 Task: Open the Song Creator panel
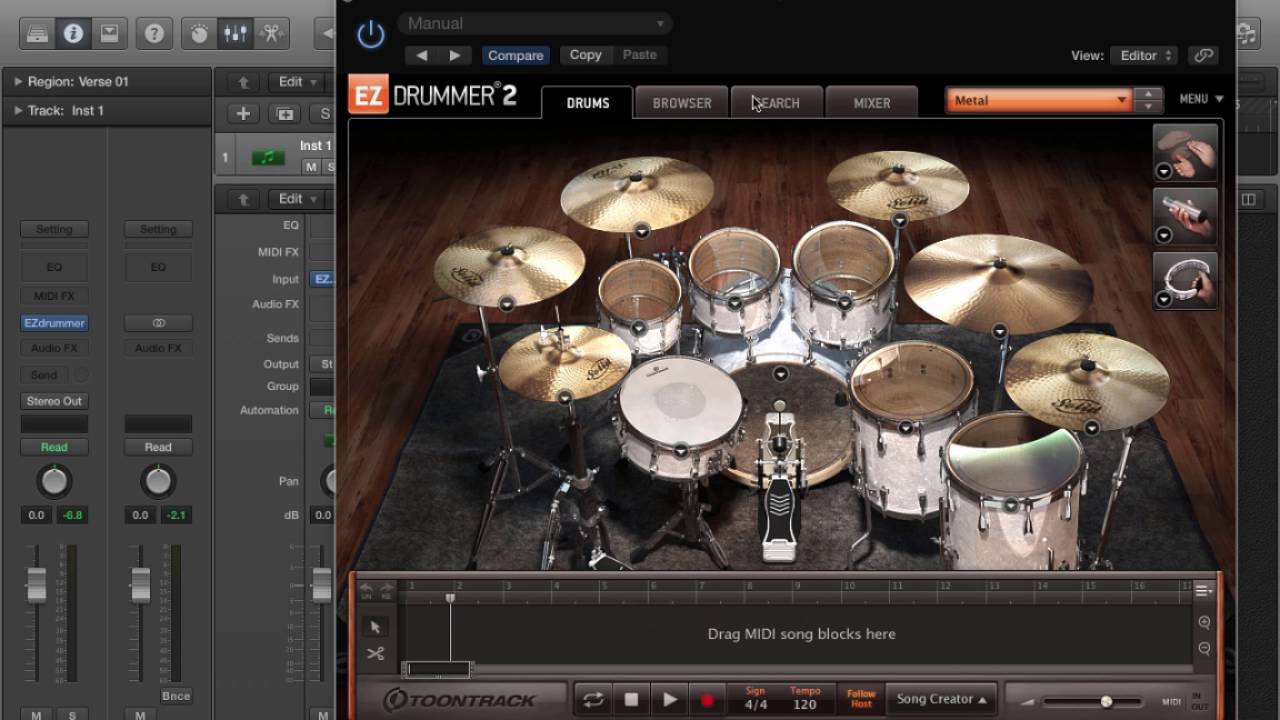(x=942, y=699)
